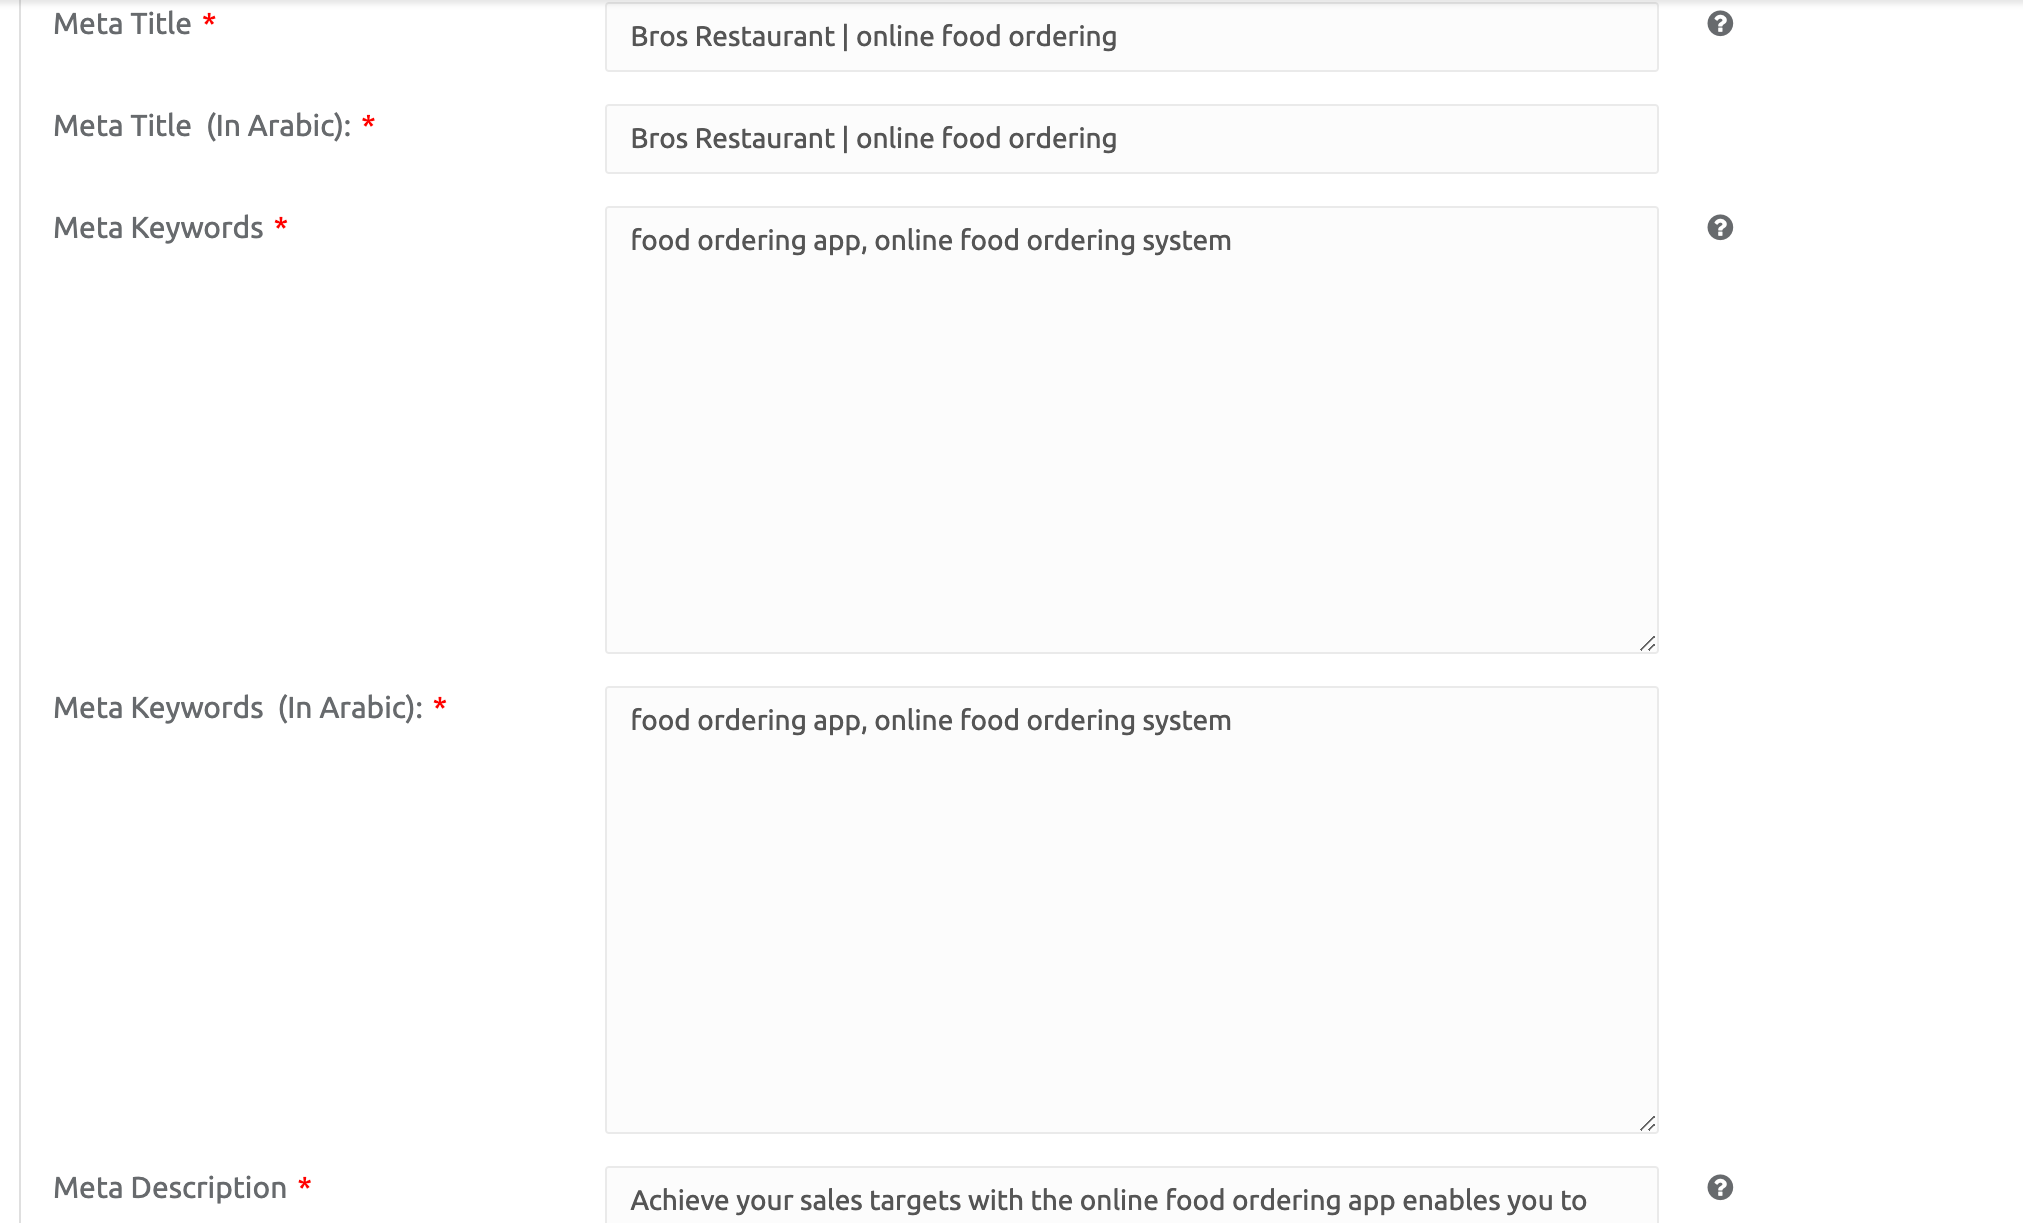This screenshot has height=1223, width=2023.
Task: Click resize corner of Arabic Meta Keywords textarea
Action: coord(1647,1123)
